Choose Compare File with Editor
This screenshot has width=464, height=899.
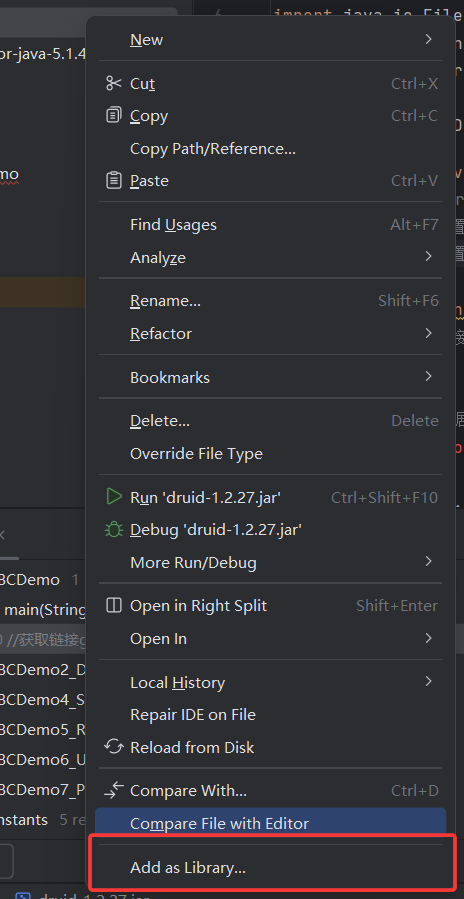coord(270,824)
